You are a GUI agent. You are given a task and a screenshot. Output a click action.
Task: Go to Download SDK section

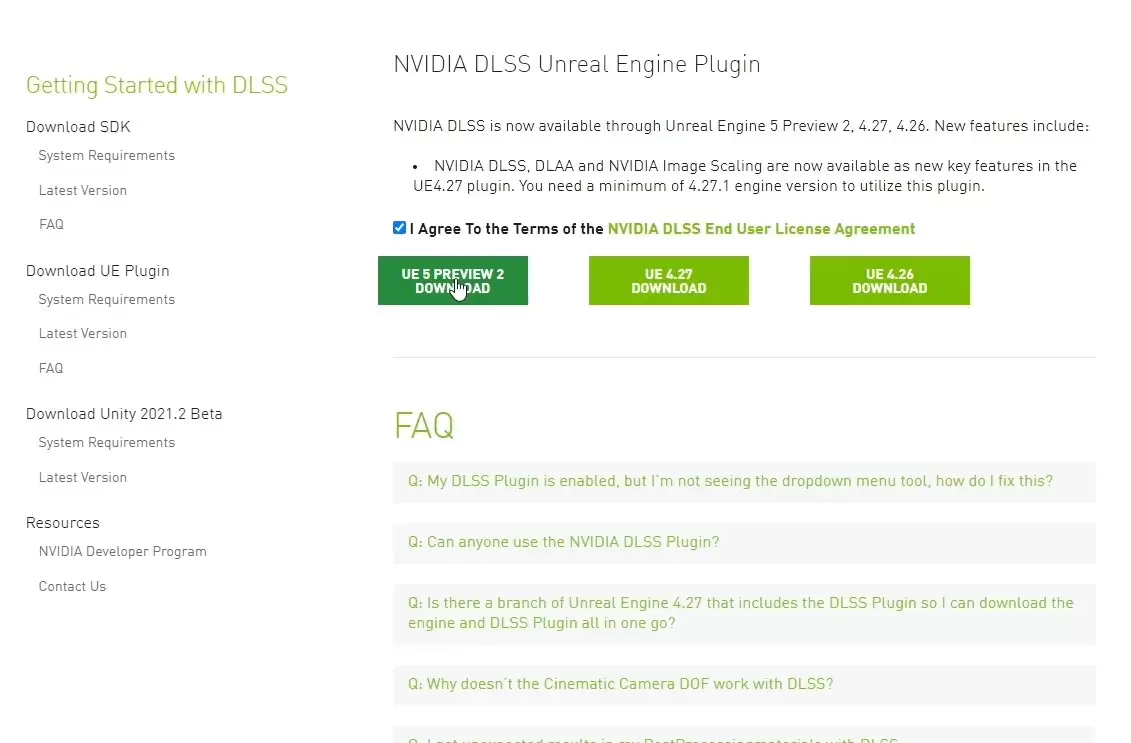(78, 127)
